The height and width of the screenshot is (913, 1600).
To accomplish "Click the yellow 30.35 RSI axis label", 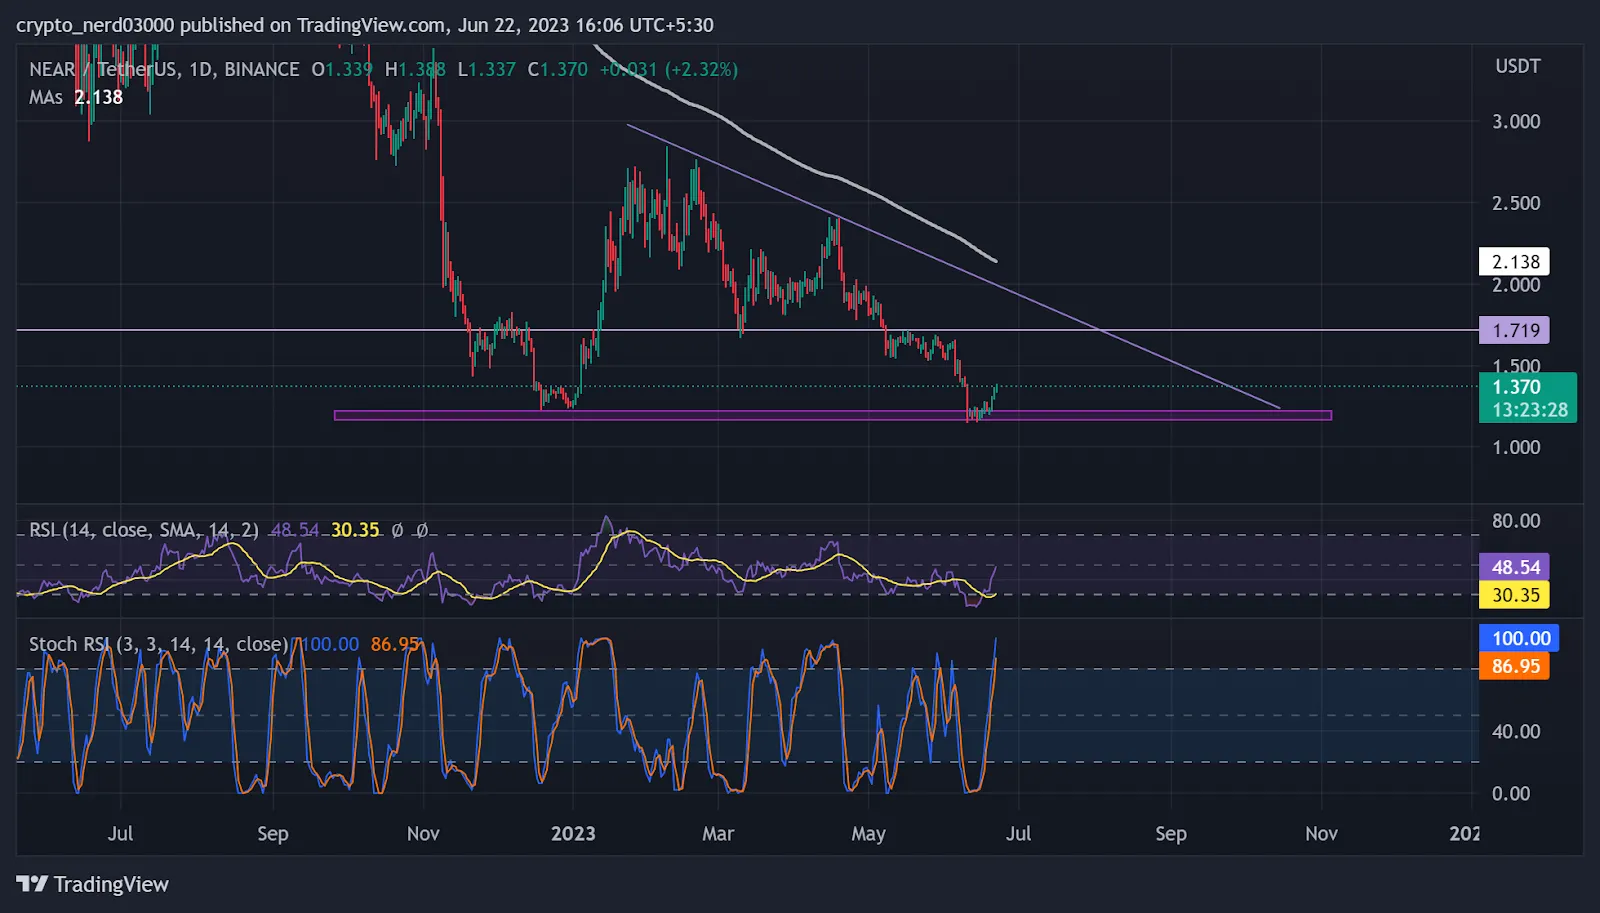I will coord(1514,595).
